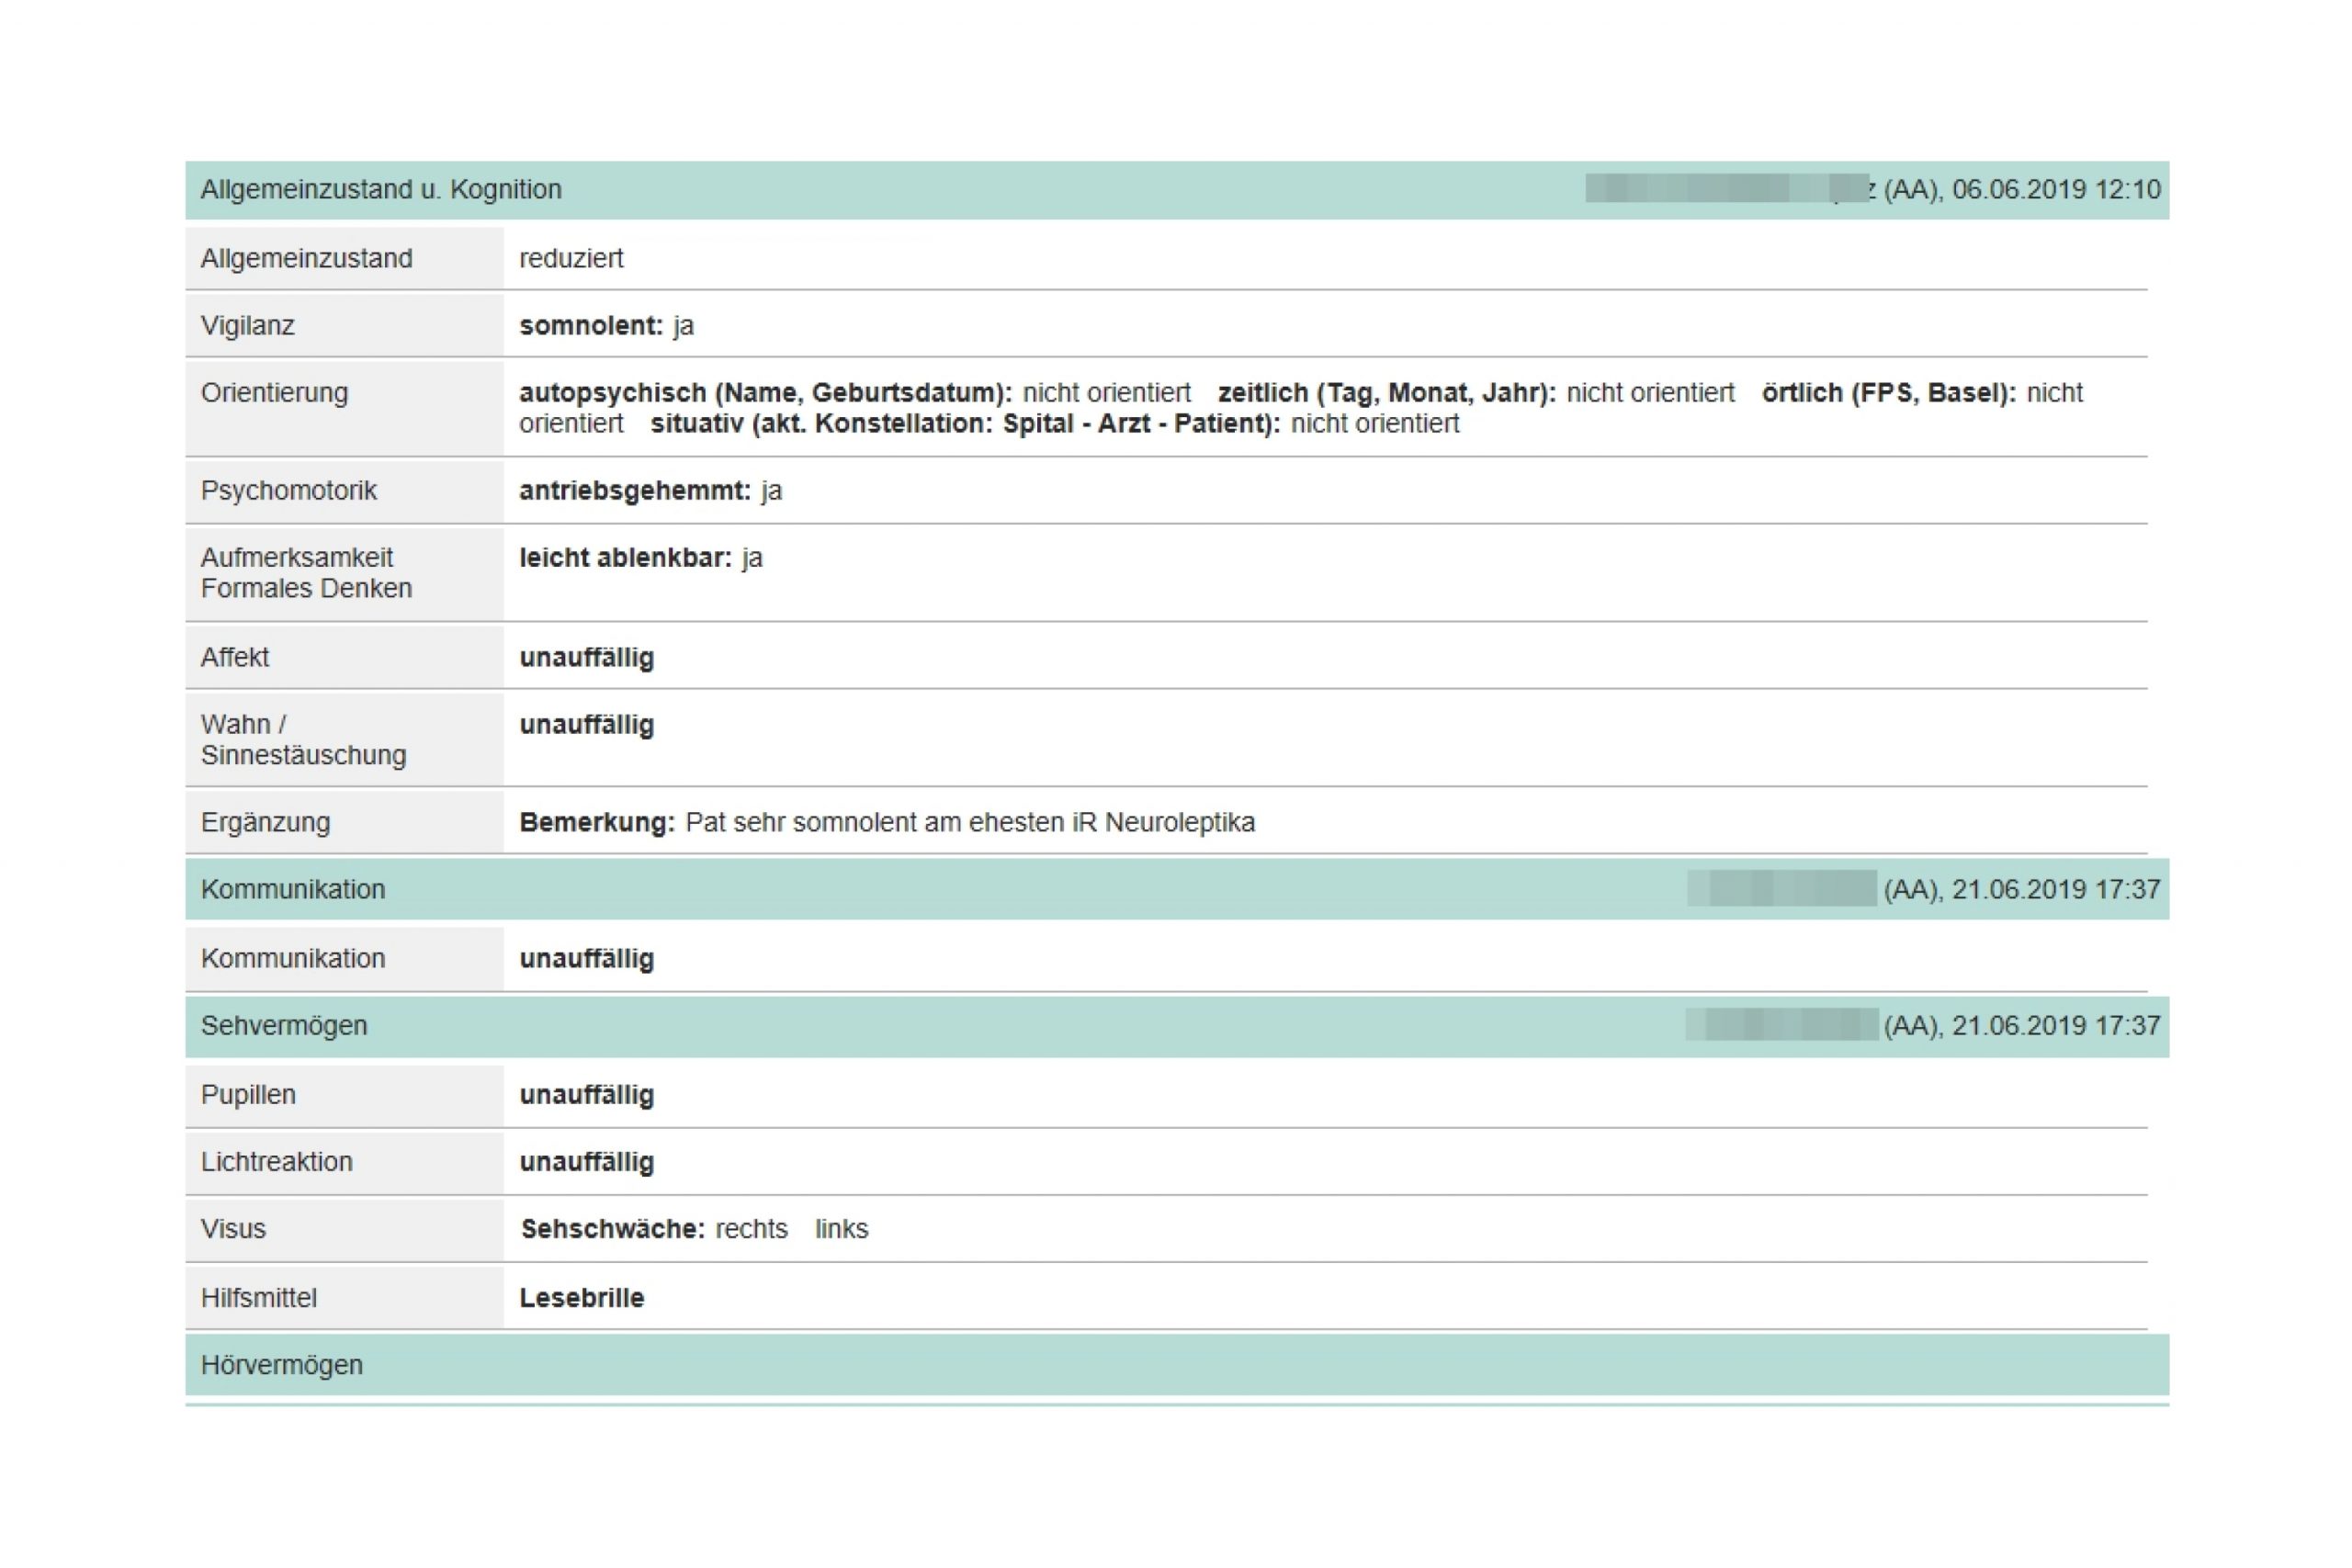Click the Wahn / Sinnestäuschung label
The width and height of the screenshot is (2352, 1568).
coord(303,739)
